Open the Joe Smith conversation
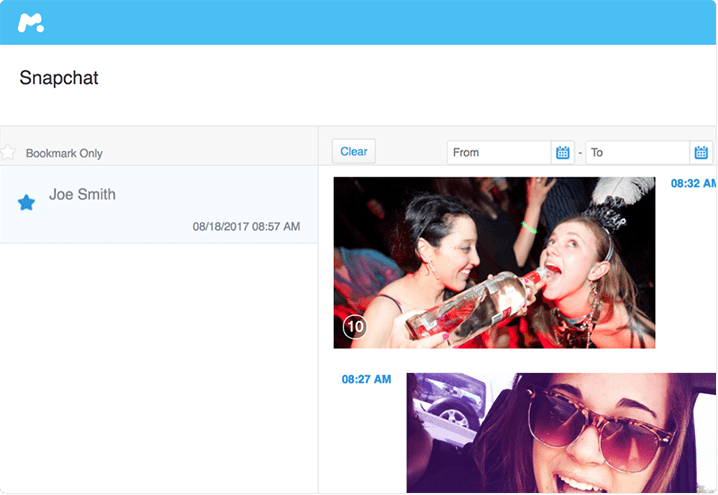This screenshot has height=495, width=718. coord(159,204)
